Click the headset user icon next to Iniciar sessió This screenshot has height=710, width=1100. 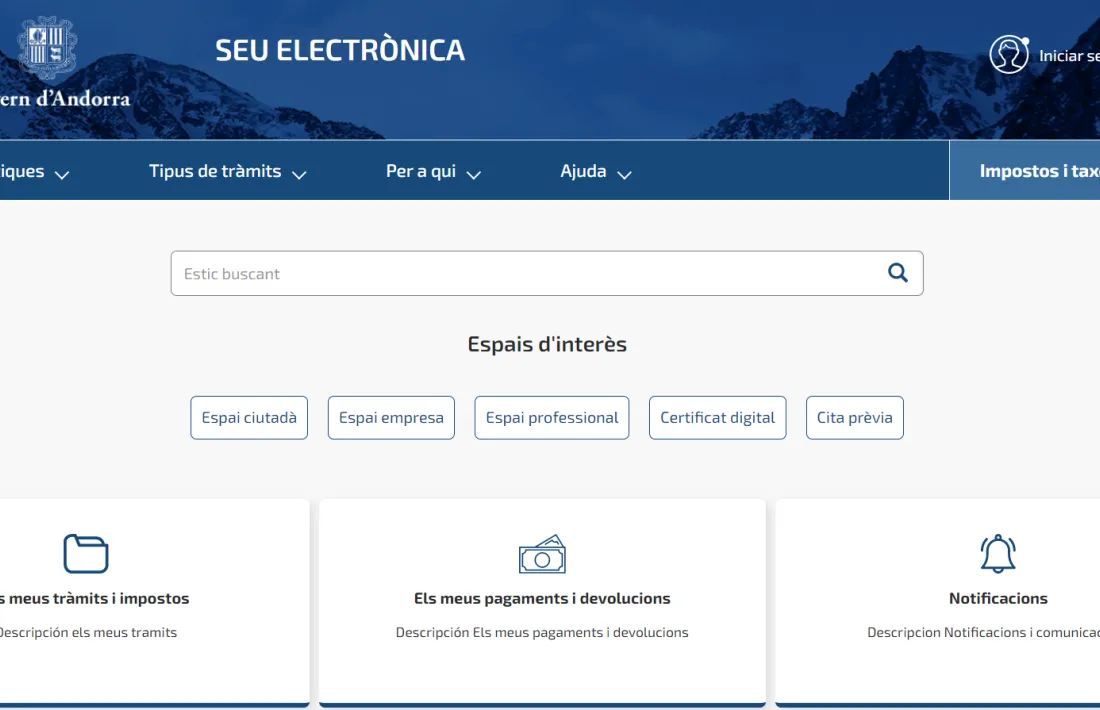pos(1009,55)
